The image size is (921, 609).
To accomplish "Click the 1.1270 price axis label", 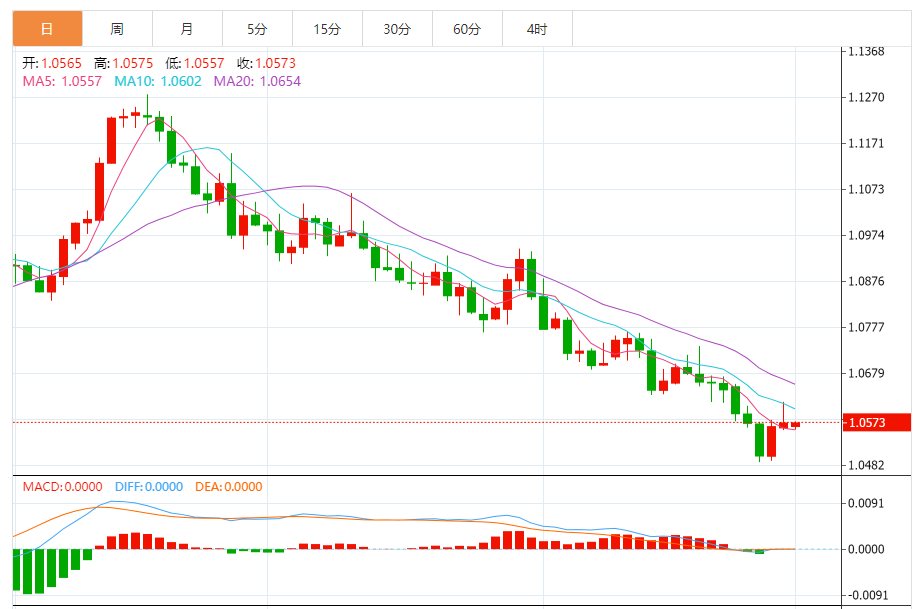I will 866,97.
